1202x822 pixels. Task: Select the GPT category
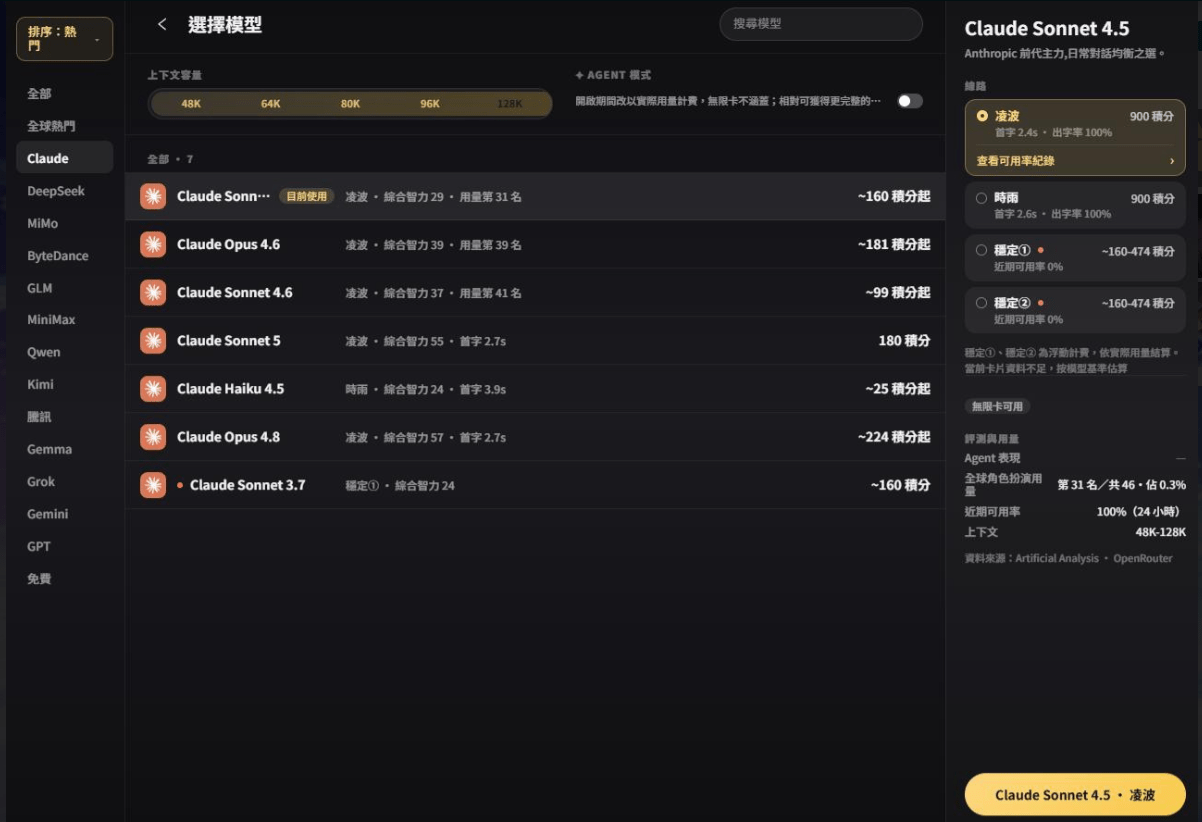[x=65, y=546]
